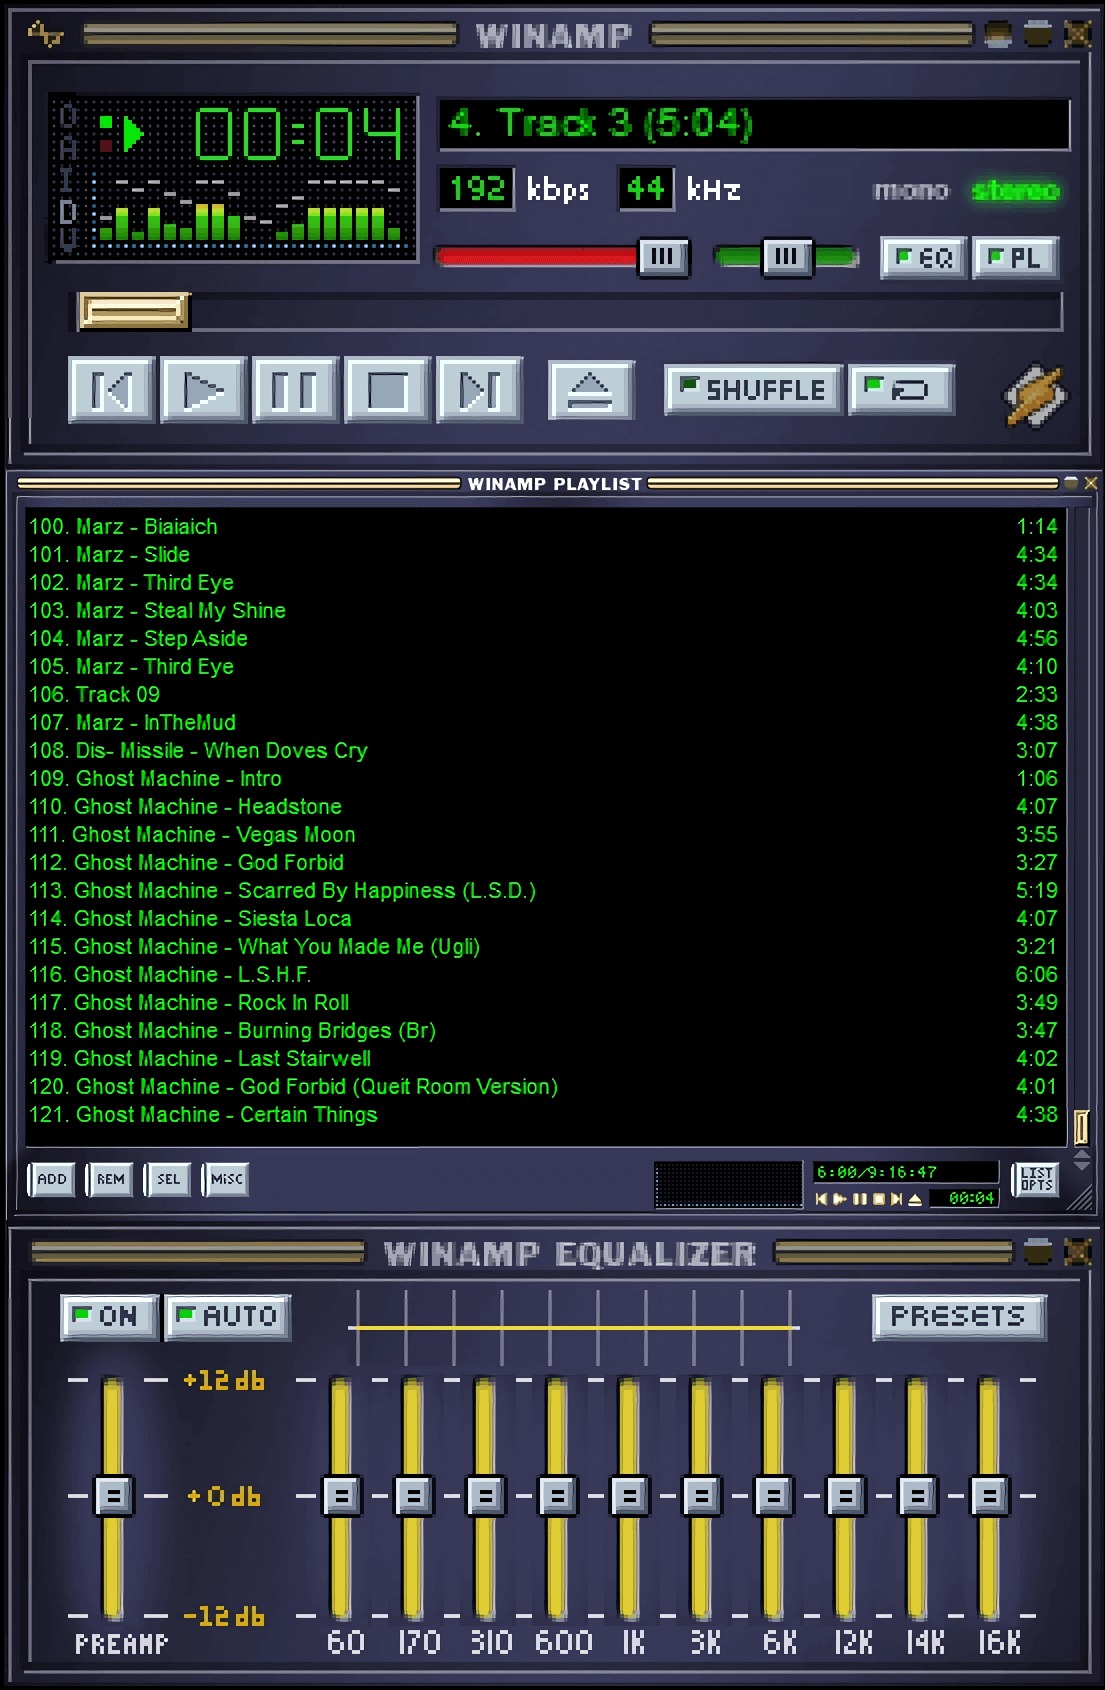This screenshot has height=1690, width=1105.
Task: Open the LIST OPTS menu
Action: [1035, 1179]
